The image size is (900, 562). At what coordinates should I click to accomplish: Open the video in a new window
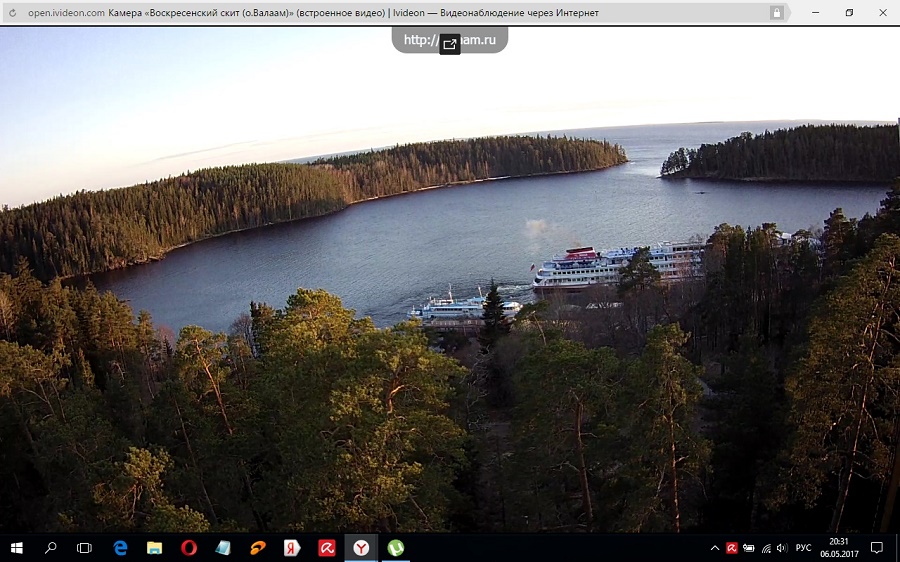click(x=450, y=44)
